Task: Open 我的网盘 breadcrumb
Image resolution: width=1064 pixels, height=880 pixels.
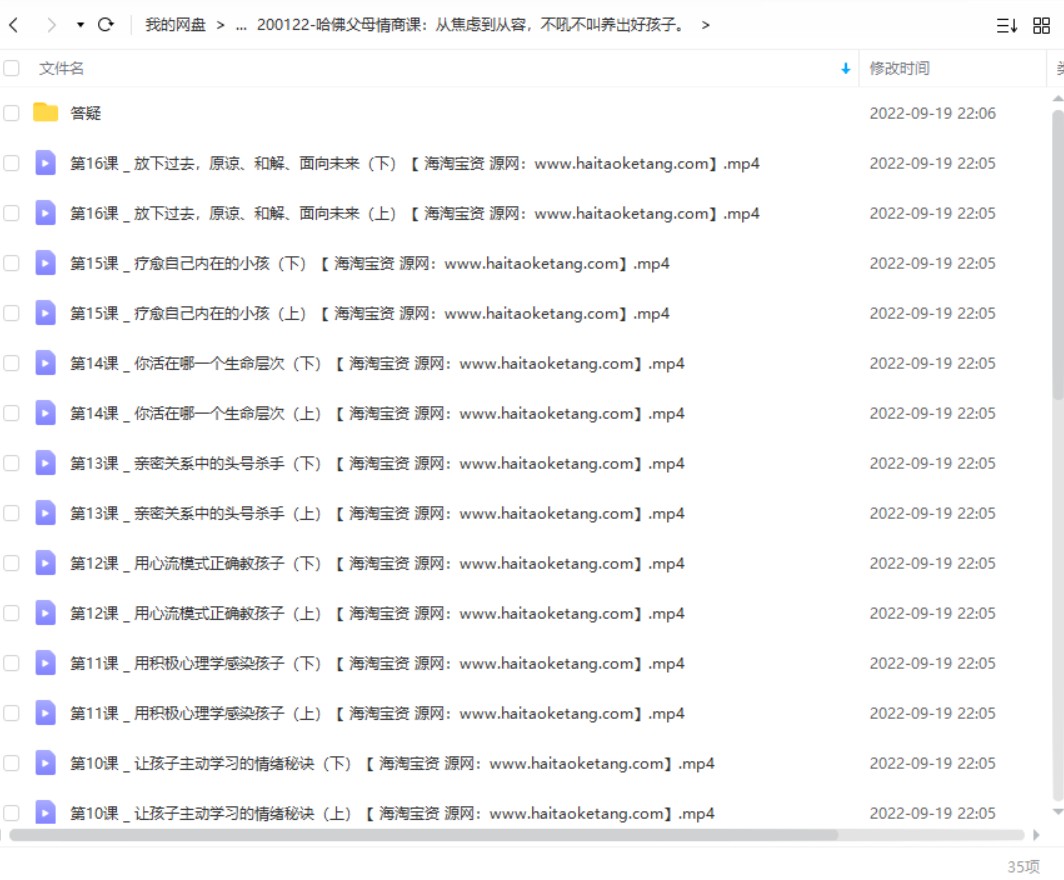Action: click(x=175, y=25)
